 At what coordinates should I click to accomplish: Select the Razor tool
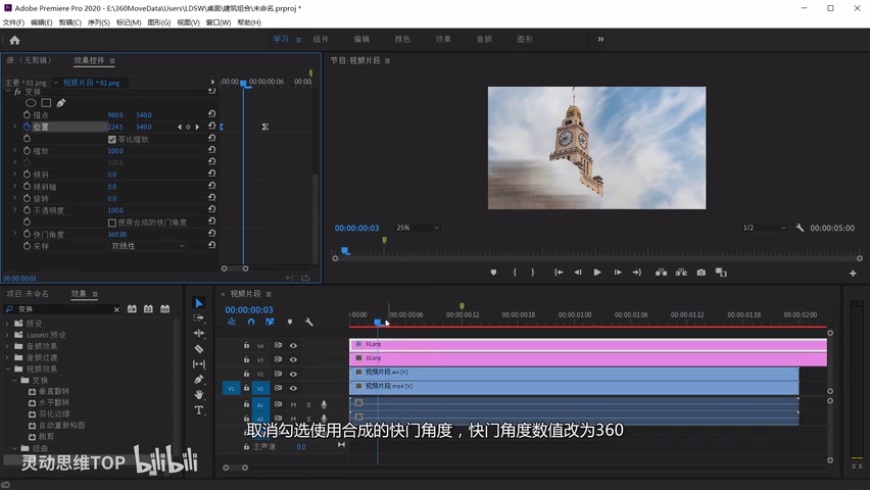coord(199,348)
